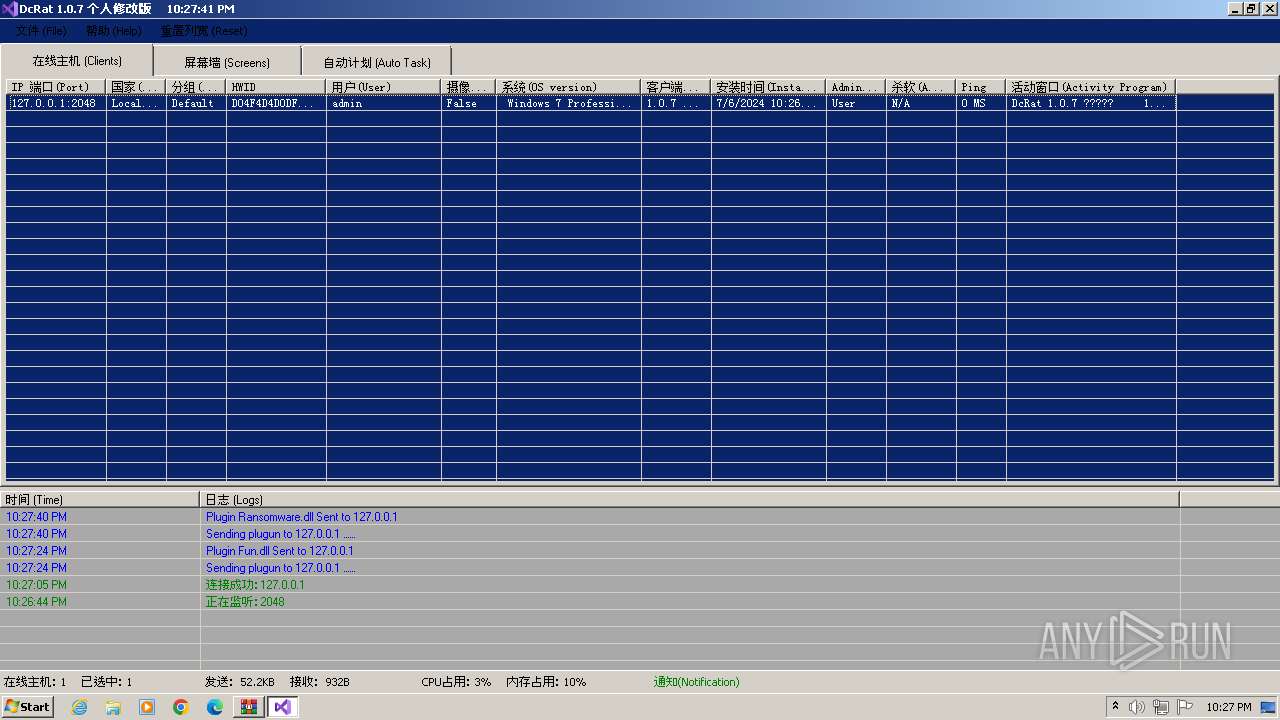Select client row 127.0.0.1:2048

(56, 103)
